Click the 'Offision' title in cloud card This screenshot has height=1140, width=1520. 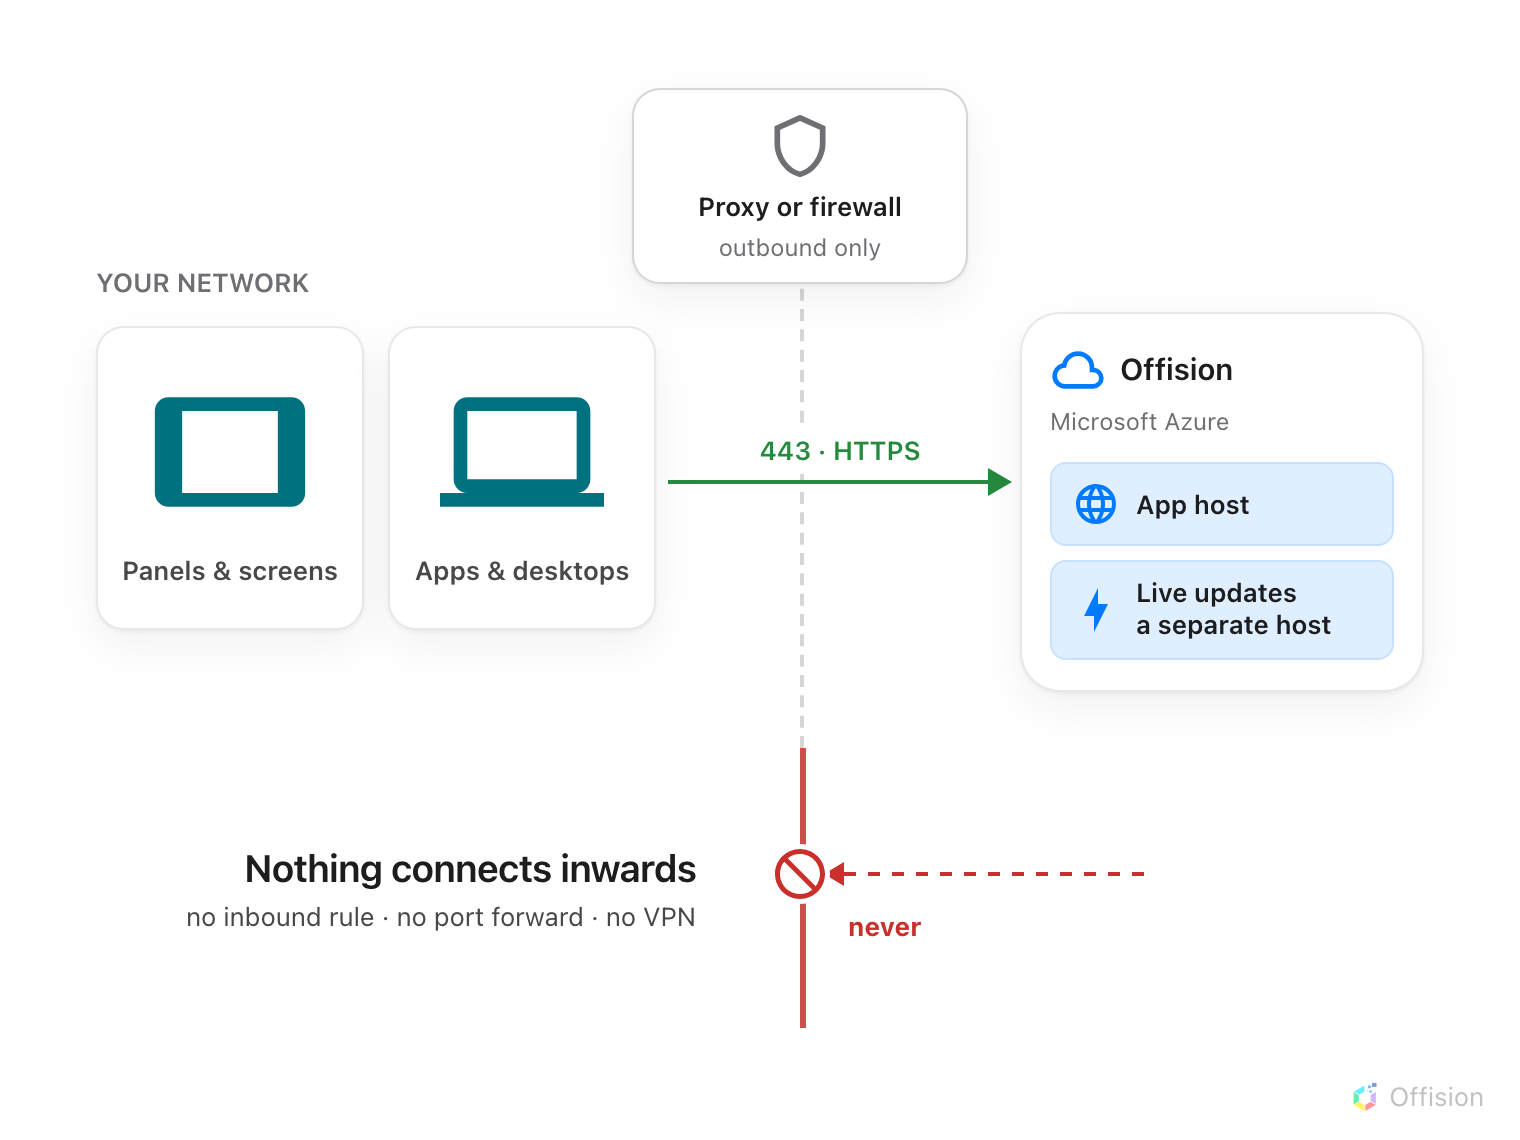pos(1176,370)
